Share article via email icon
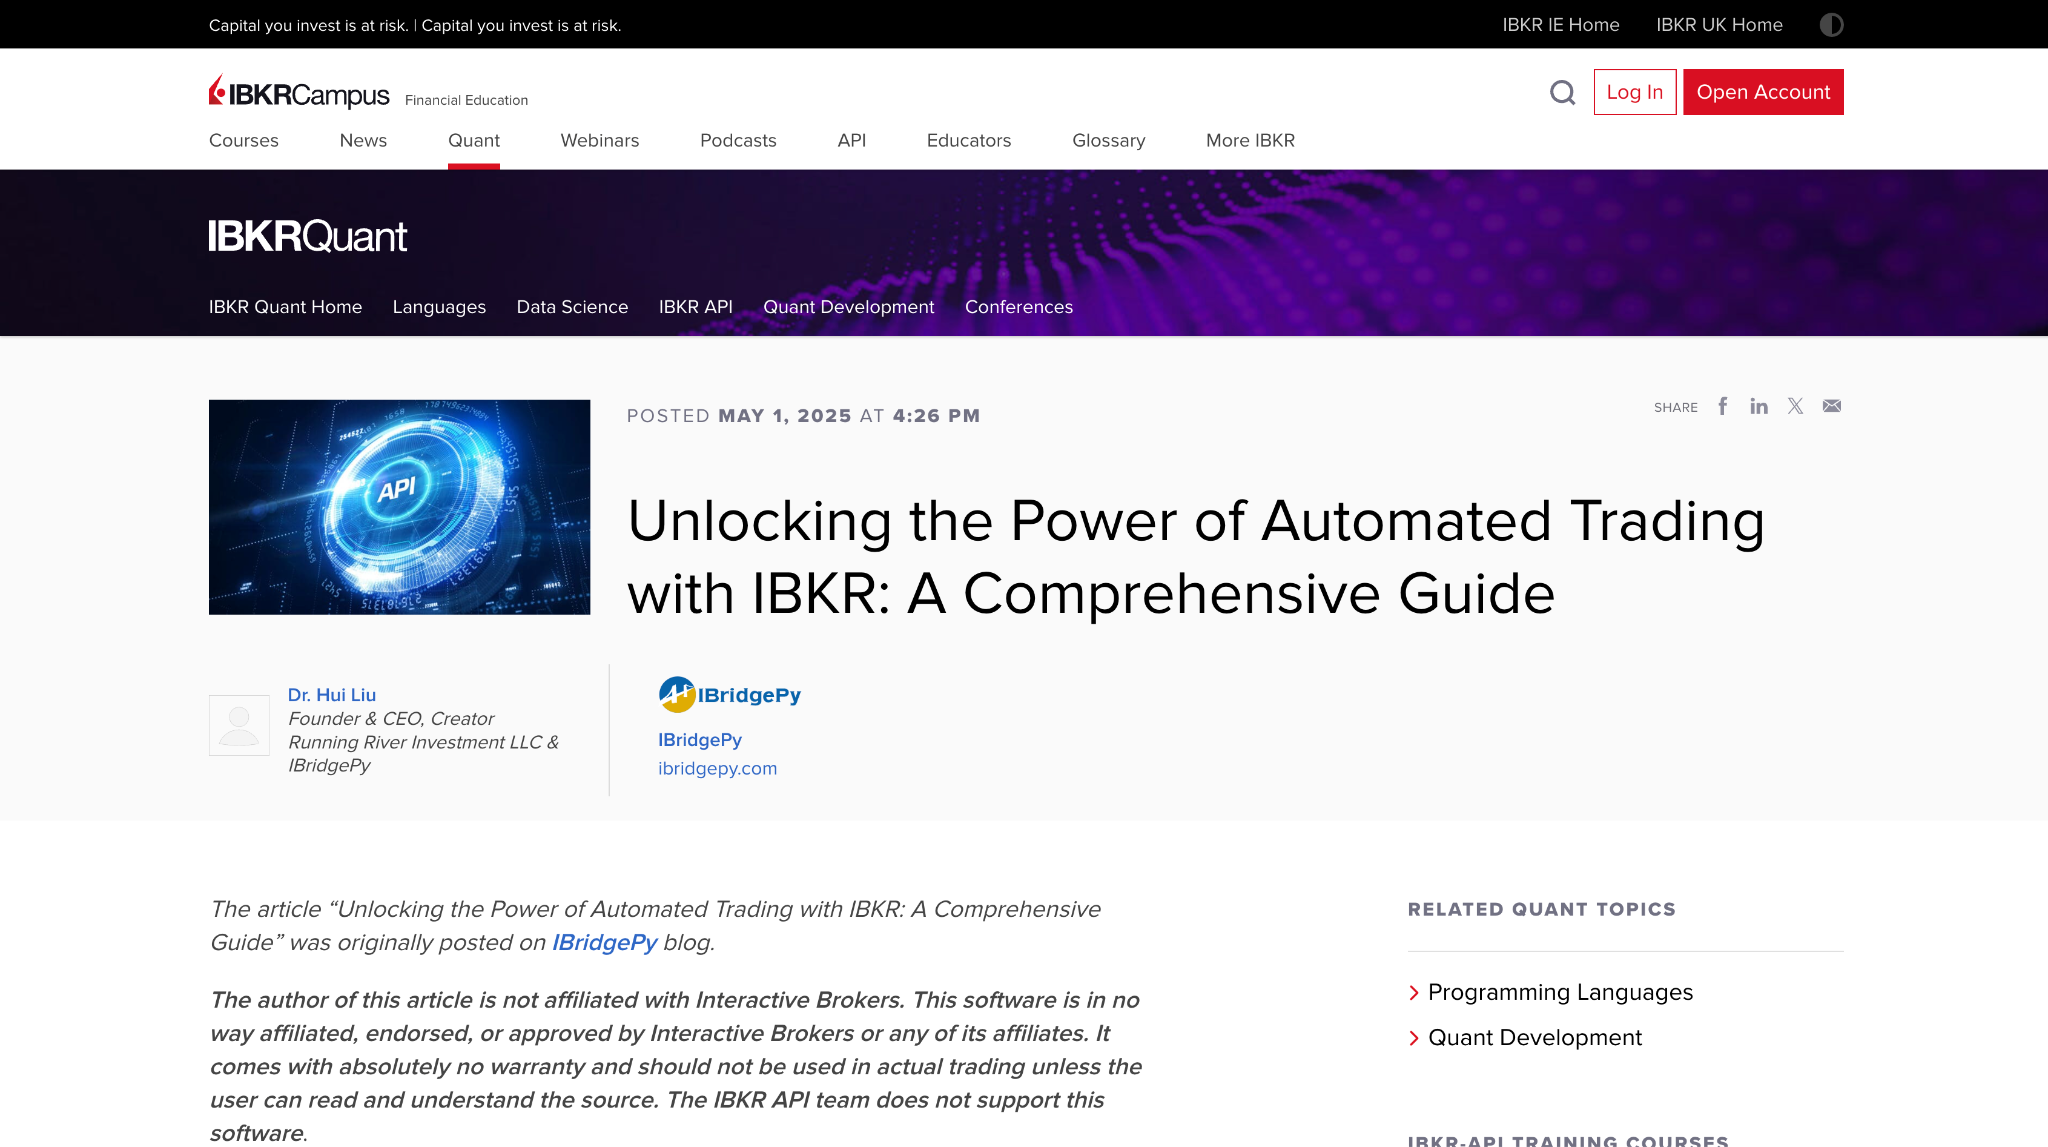This screenshot has height=1147, width=2048. [1832, 406]
